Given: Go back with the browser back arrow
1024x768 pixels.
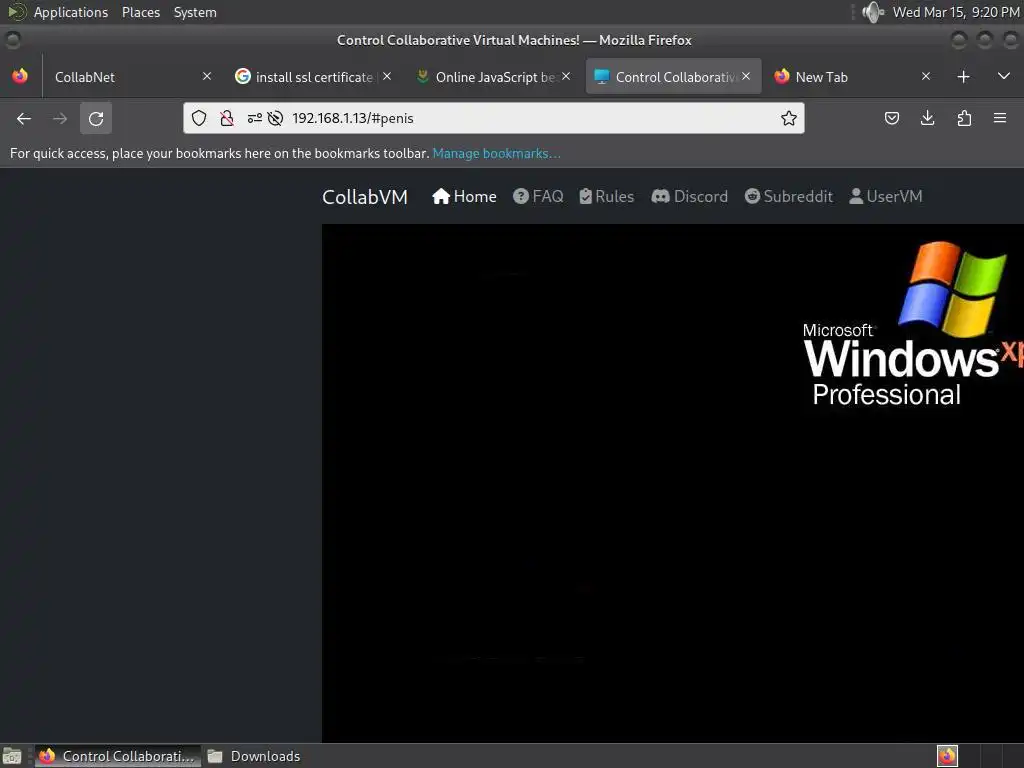Looking at the screenshot, I should point(24,118).
